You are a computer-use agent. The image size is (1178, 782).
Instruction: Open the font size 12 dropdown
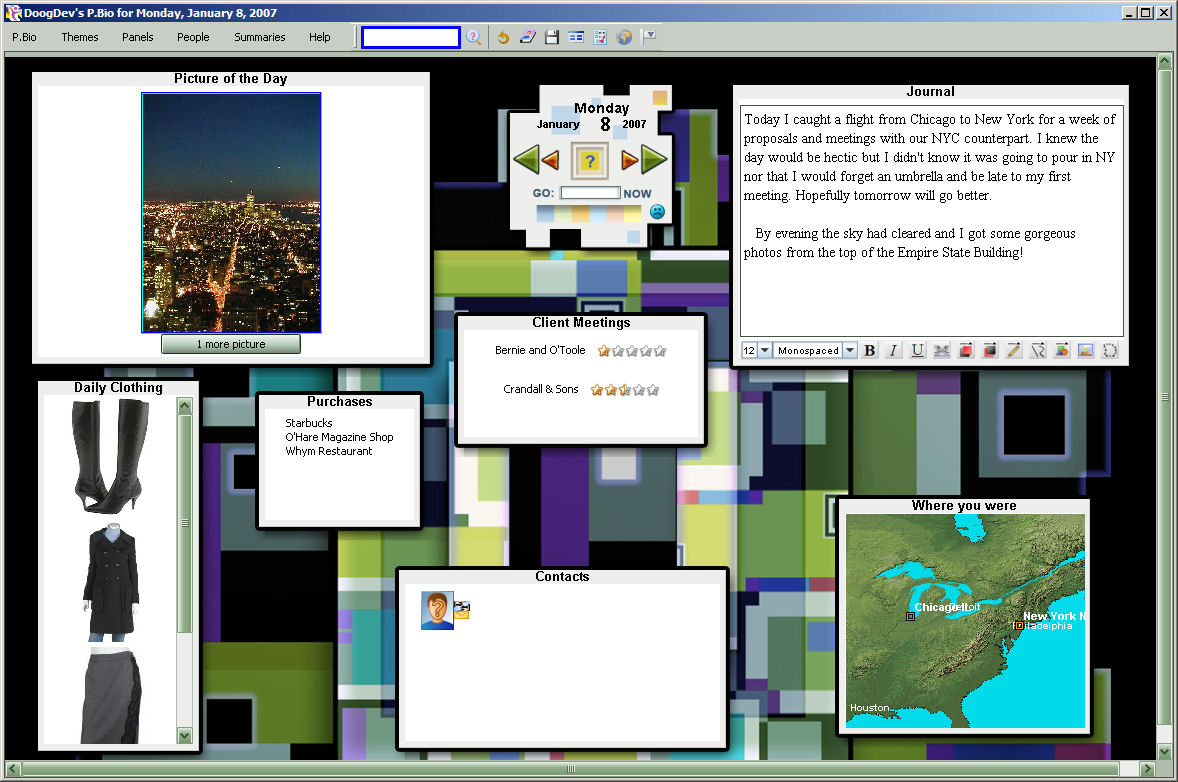[x=764, y=350]
